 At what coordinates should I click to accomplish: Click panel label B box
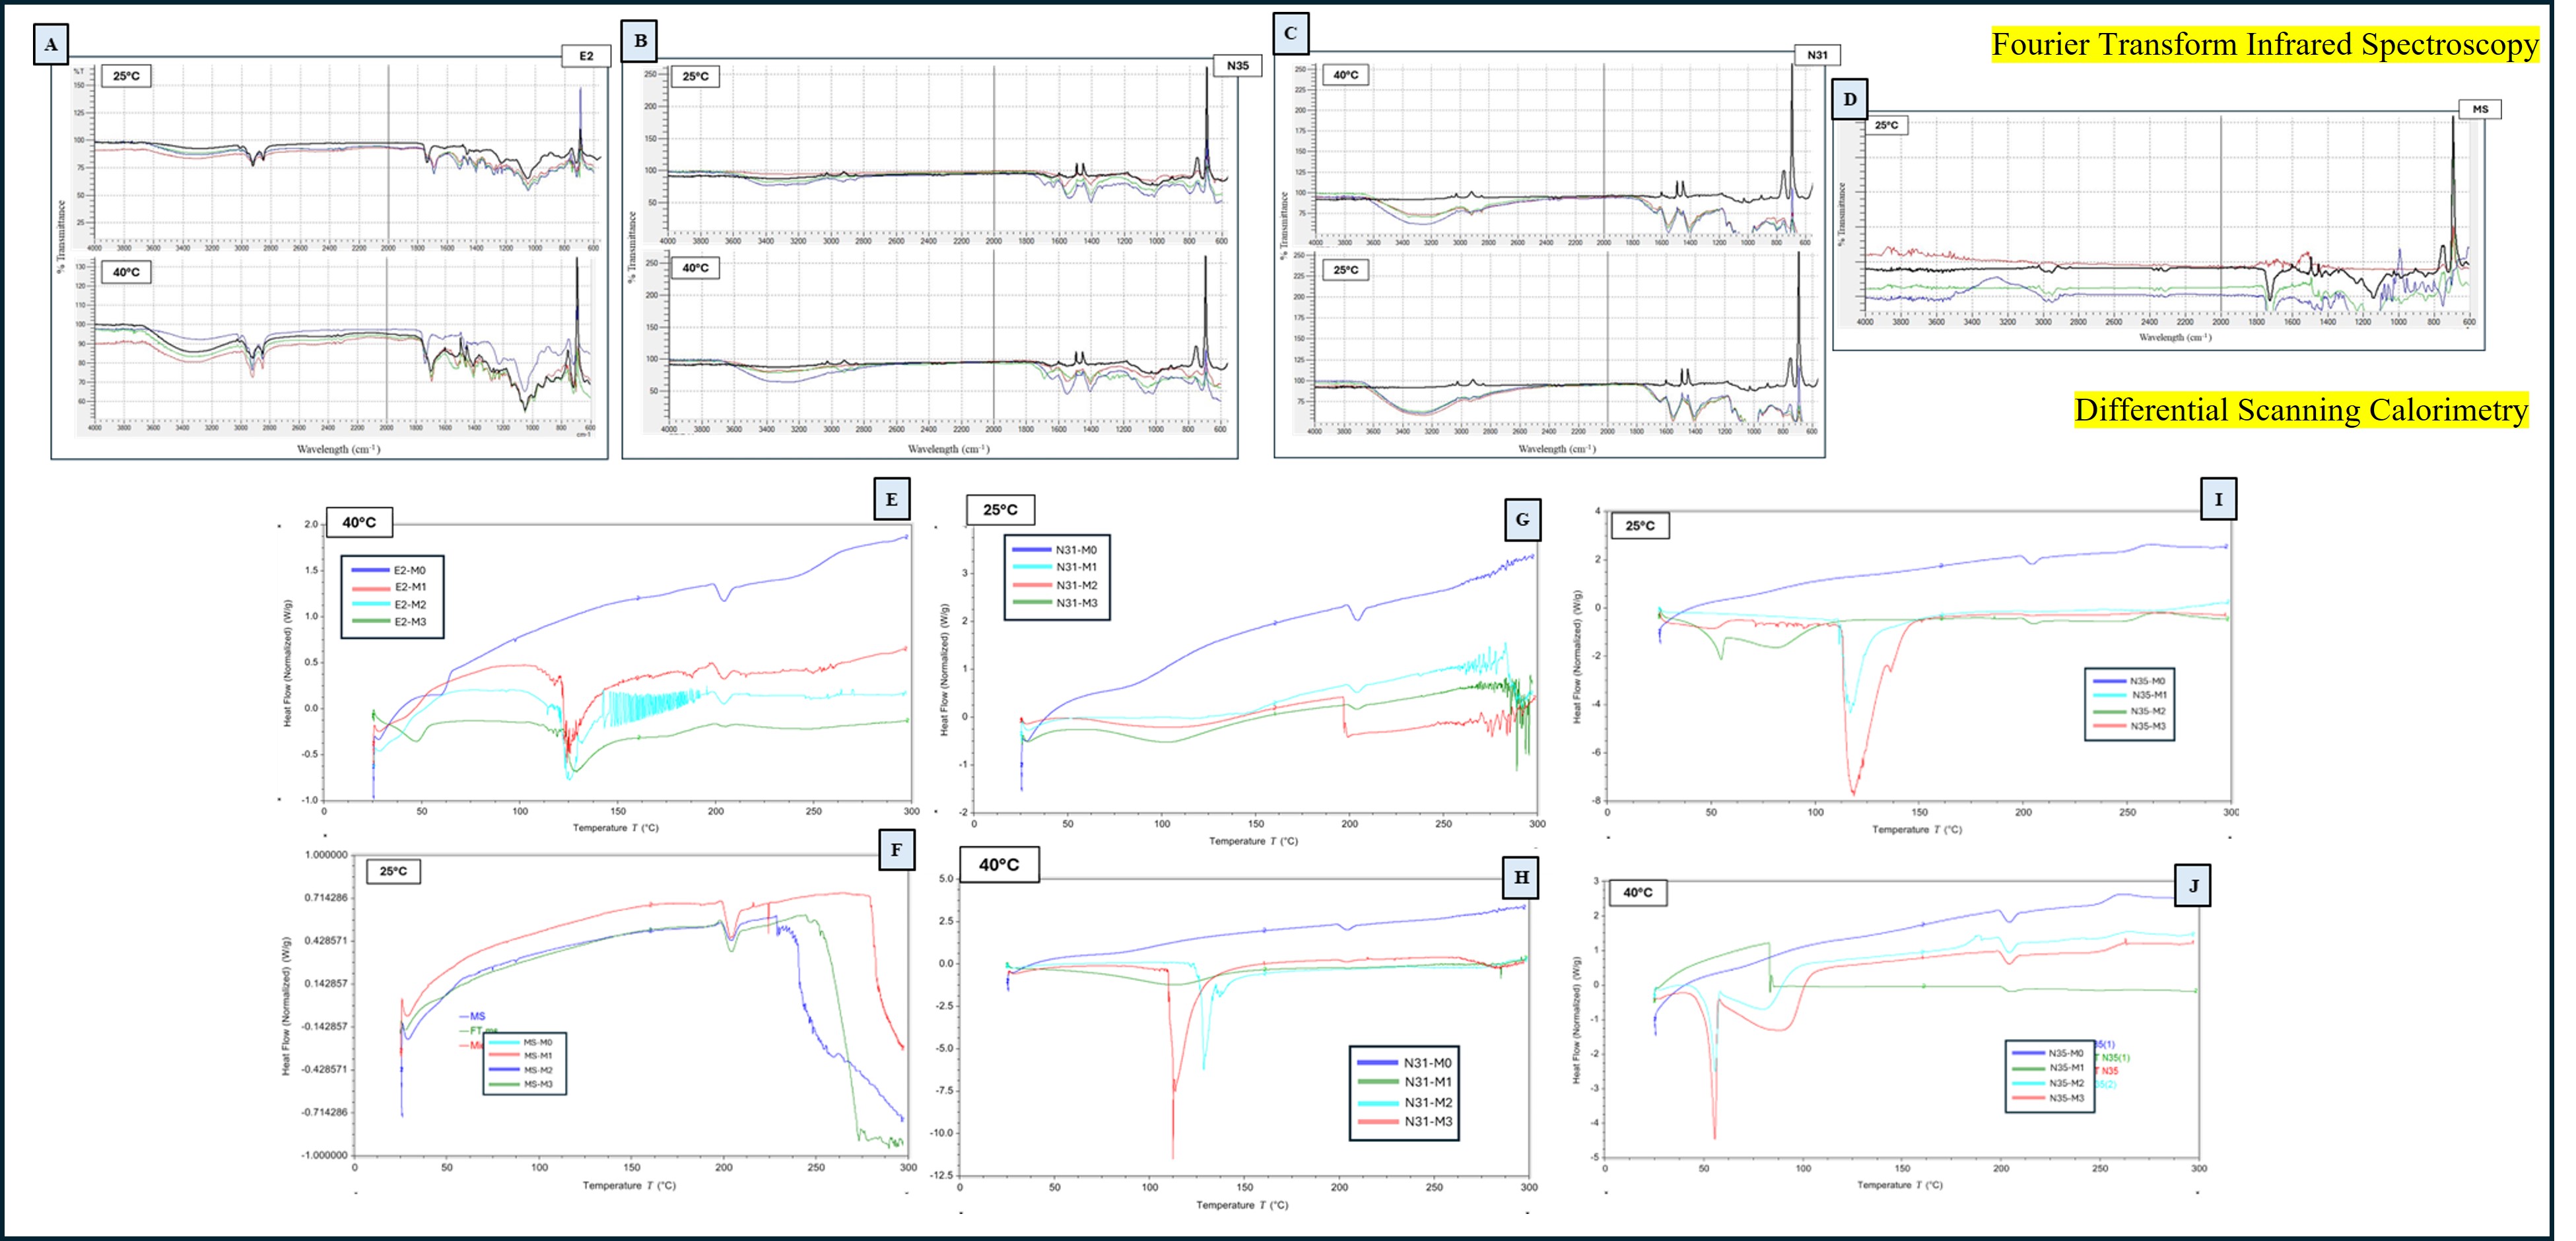(640, 41)
